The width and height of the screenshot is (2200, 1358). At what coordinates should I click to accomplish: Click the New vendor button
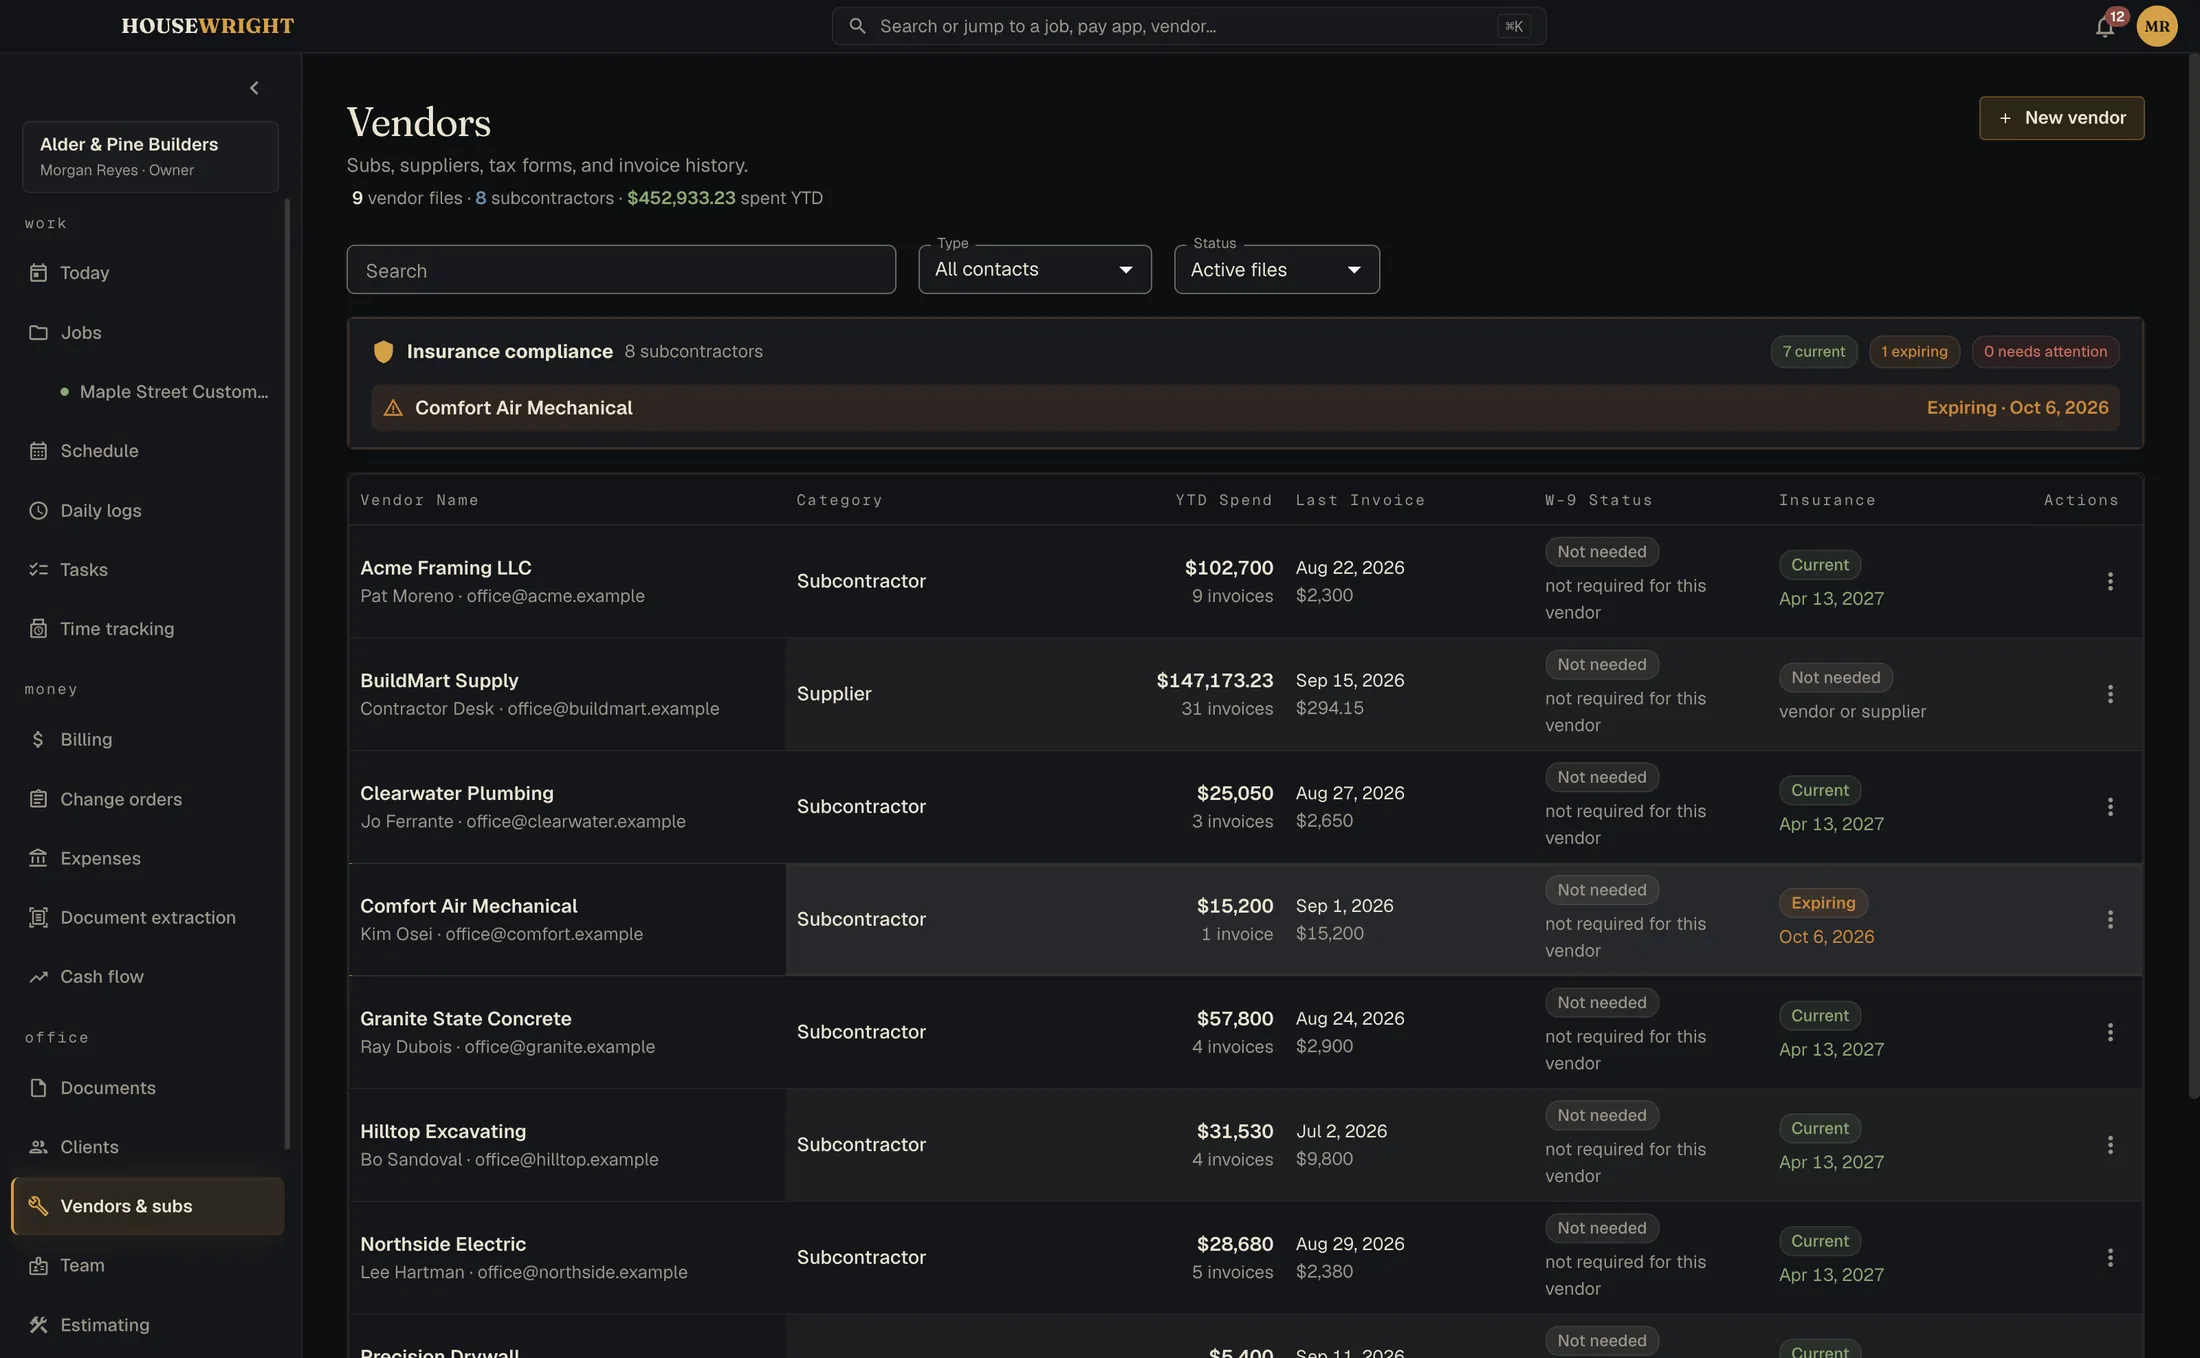pyautogui.click(x=2061, y=118)
